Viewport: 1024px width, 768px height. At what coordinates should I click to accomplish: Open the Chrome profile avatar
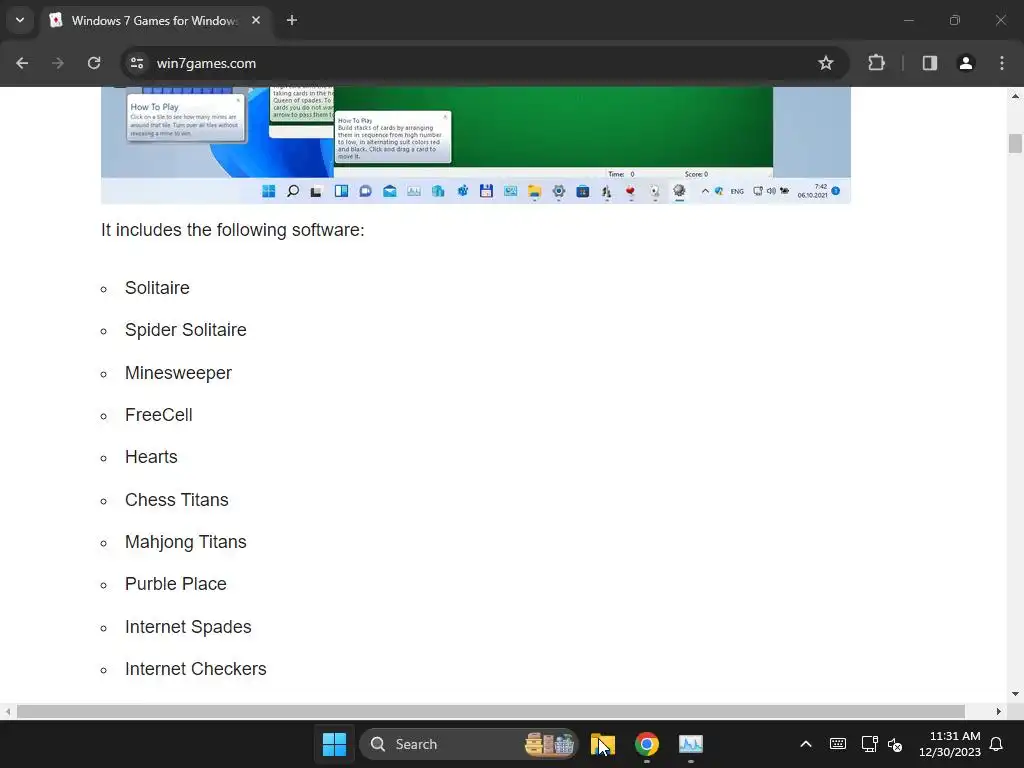966,63
